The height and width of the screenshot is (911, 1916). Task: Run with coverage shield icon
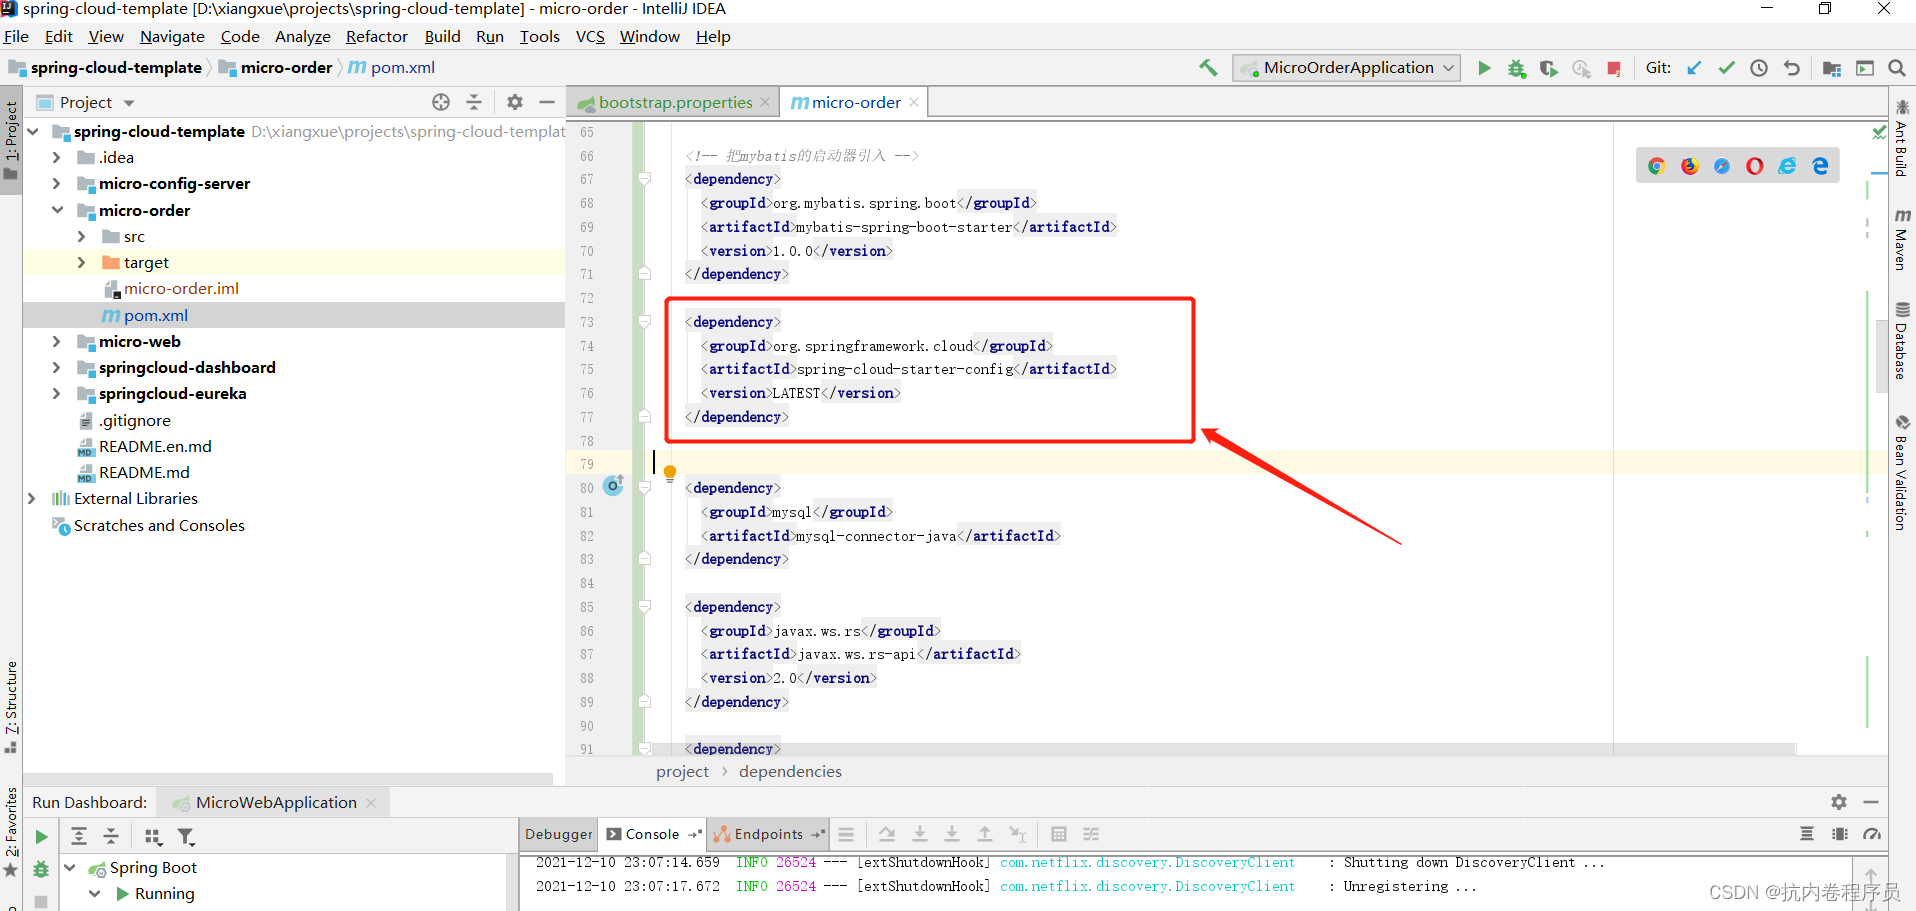[1549, 68]
